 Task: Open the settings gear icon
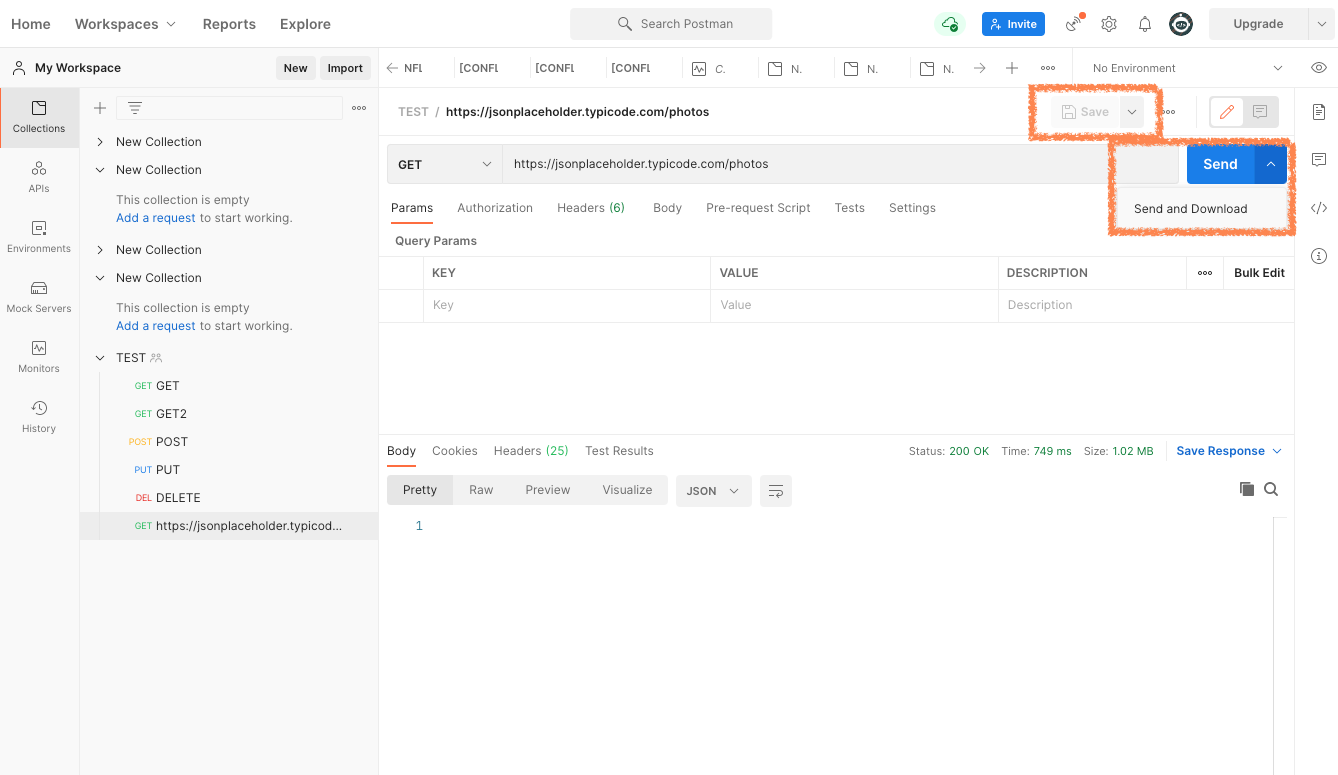(1109, 24)
